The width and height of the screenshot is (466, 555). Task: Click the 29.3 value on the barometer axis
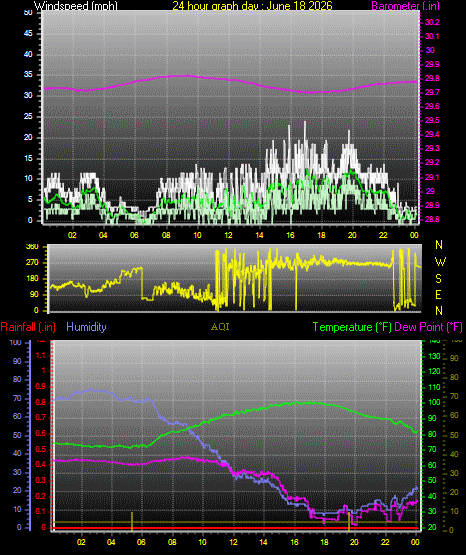[x=432, y=148]
